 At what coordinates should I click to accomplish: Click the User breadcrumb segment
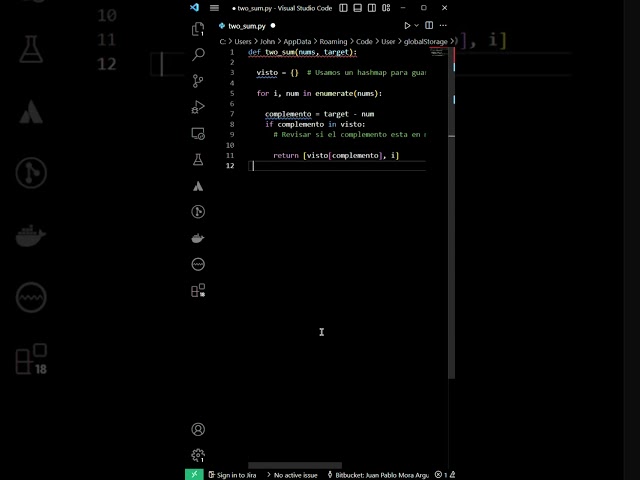[388, 42]
